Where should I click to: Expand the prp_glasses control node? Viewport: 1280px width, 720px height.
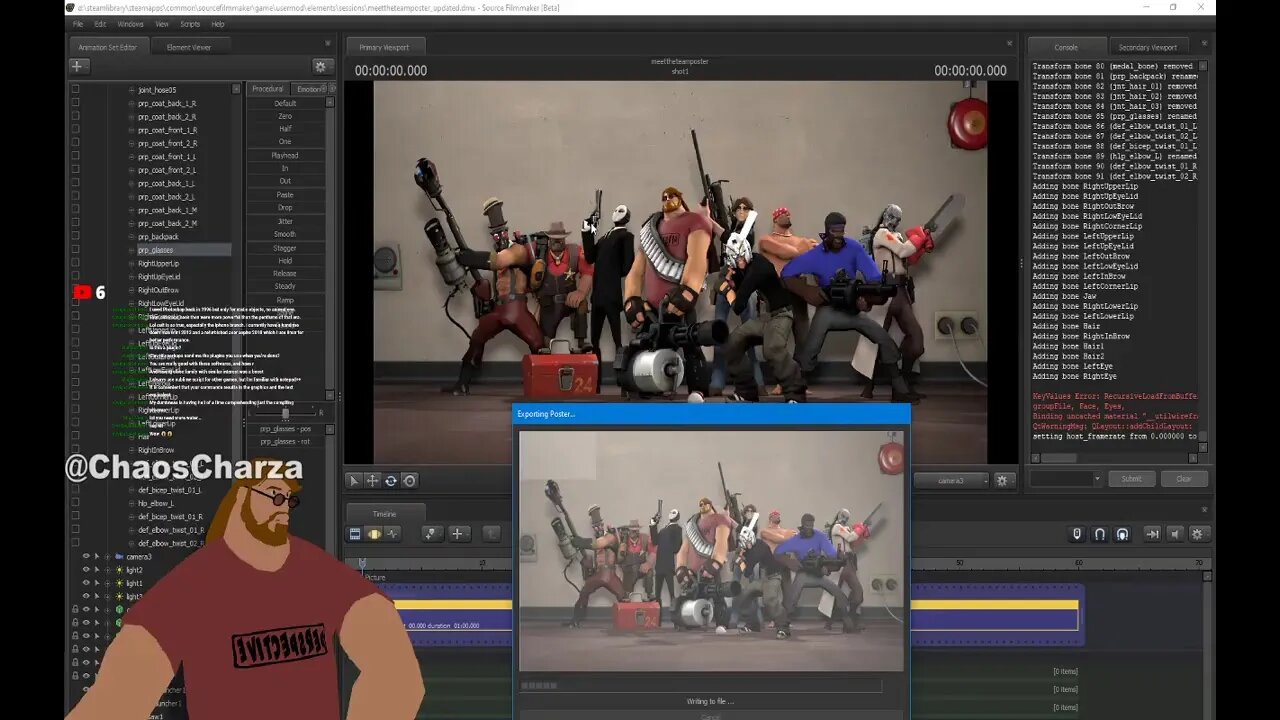click(x=131, y=250)
